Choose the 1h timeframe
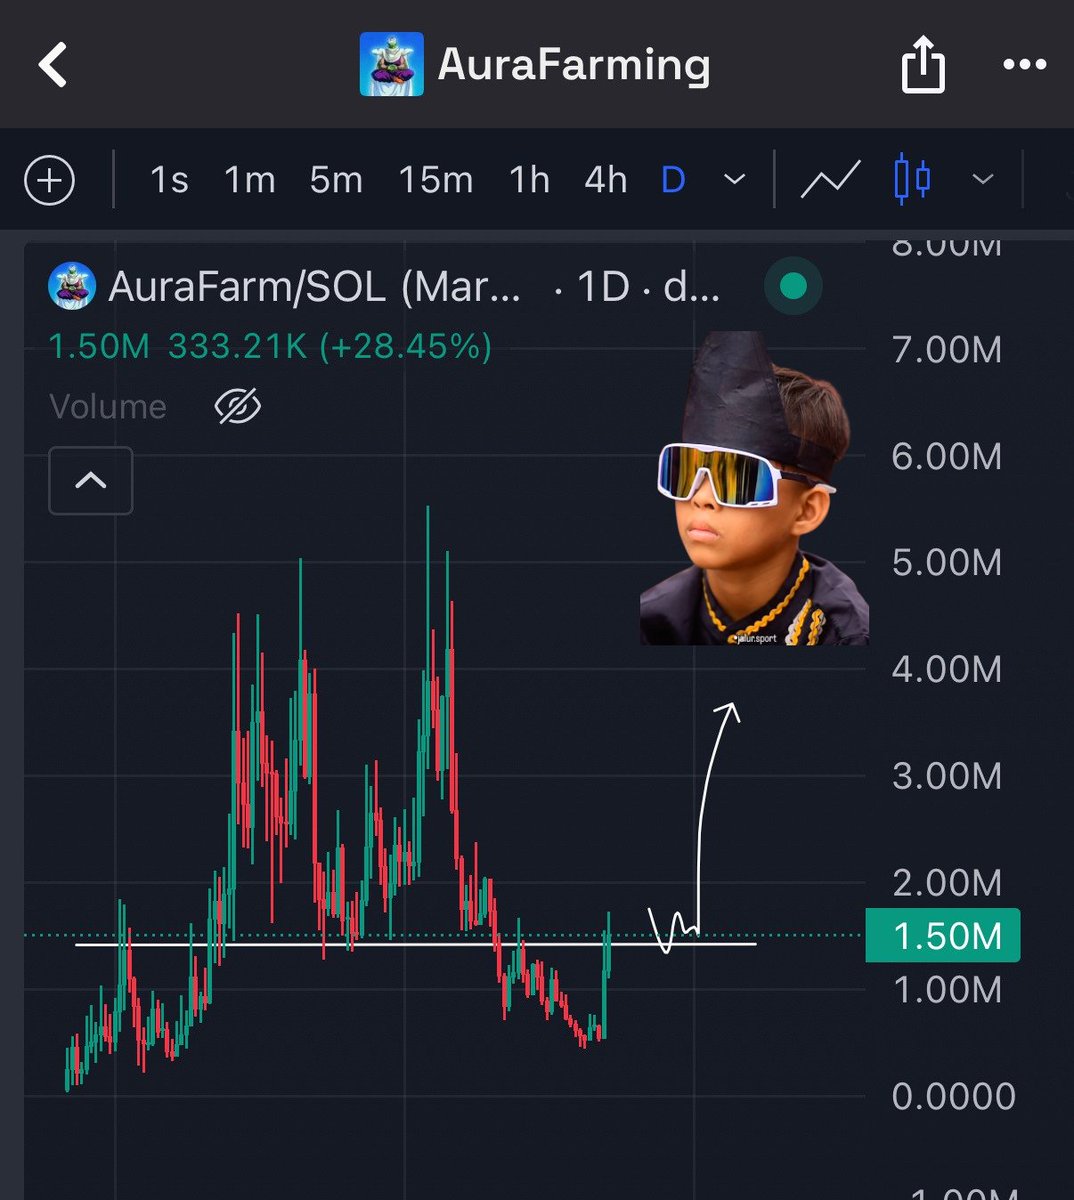The height and width of the screenshot is (1200, 1074). (529, 180)
